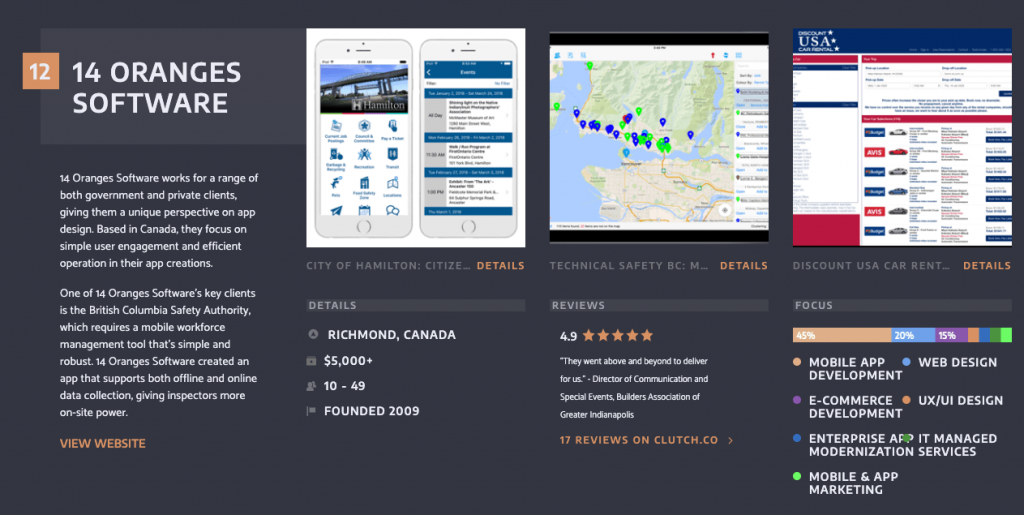Click the UX/UI Design focus label
The width and height of the screenshot is (1024, 515).
pyautogui.click(x=961, y=400)
